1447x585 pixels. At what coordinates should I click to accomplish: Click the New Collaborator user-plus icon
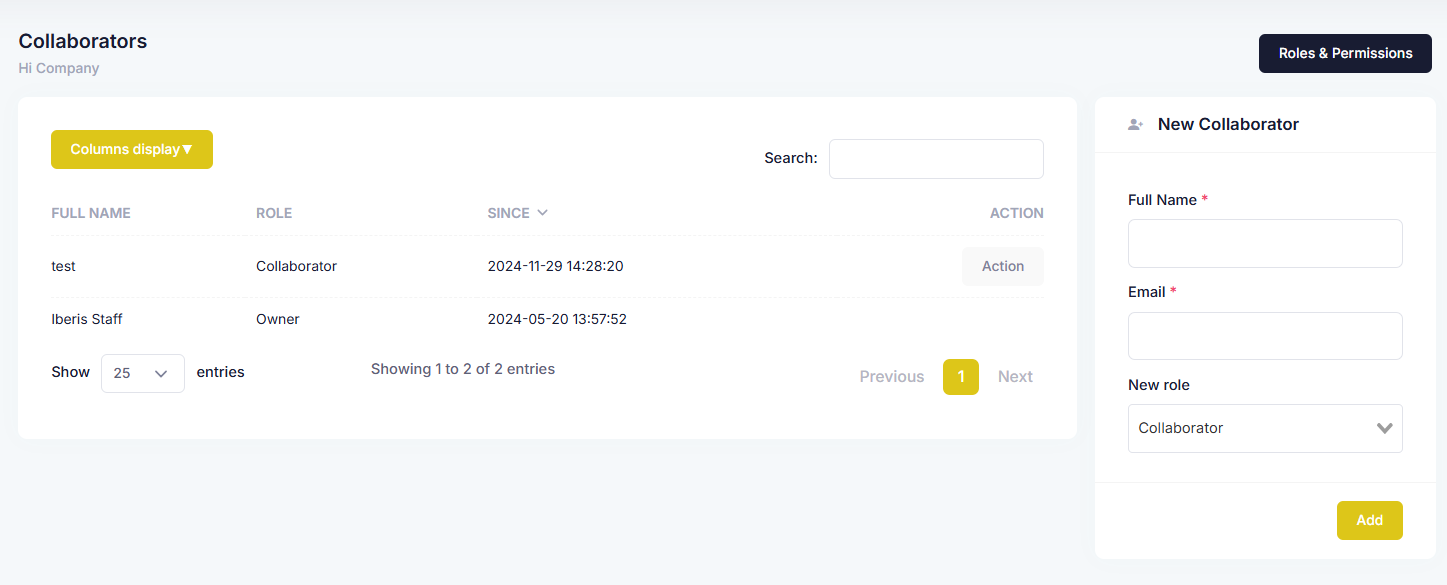[1135, 125]
